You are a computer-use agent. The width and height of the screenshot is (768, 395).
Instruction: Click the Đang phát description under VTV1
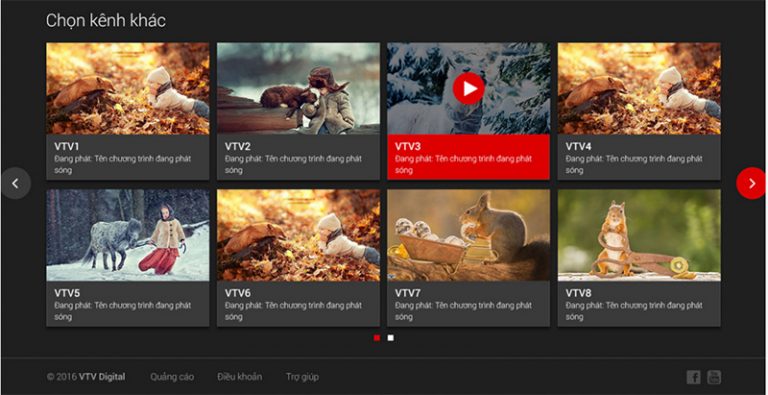point(122,165)
